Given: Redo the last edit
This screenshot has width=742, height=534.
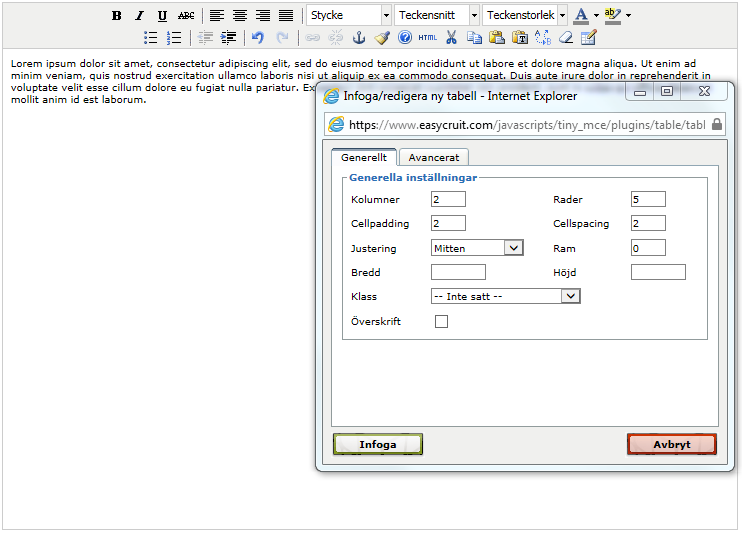Looking at the screenshot, I should click(282, 37).
